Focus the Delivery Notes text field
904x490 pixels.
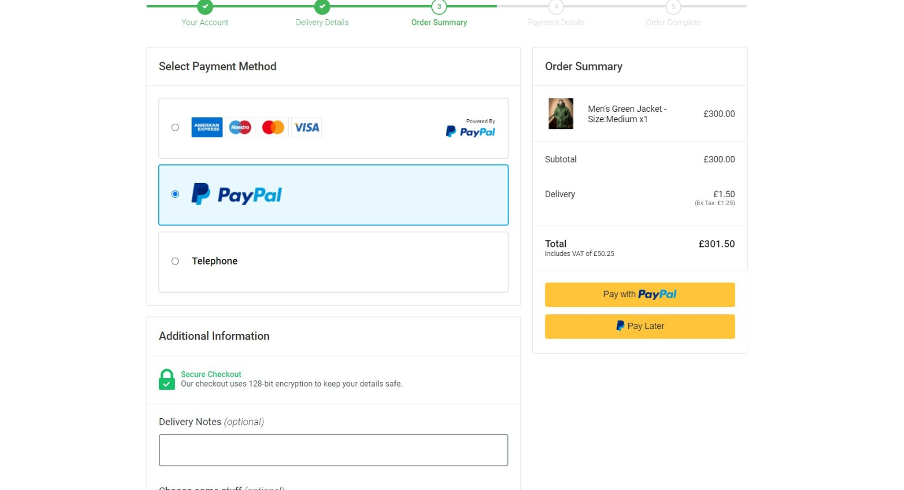pos(333,450)
